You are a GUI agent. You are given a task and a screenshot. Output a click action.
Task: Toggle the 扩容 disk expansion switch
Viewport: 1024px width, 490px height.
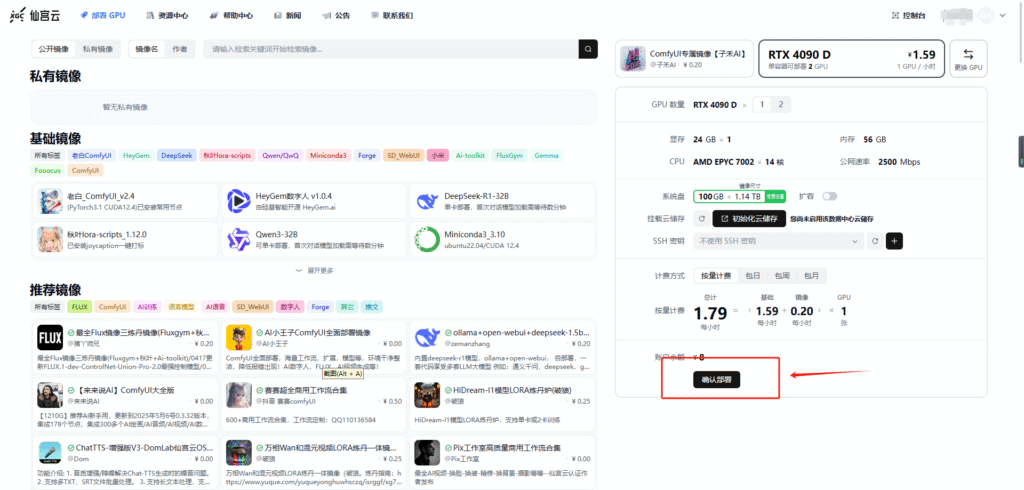click(x=829, y=196)
